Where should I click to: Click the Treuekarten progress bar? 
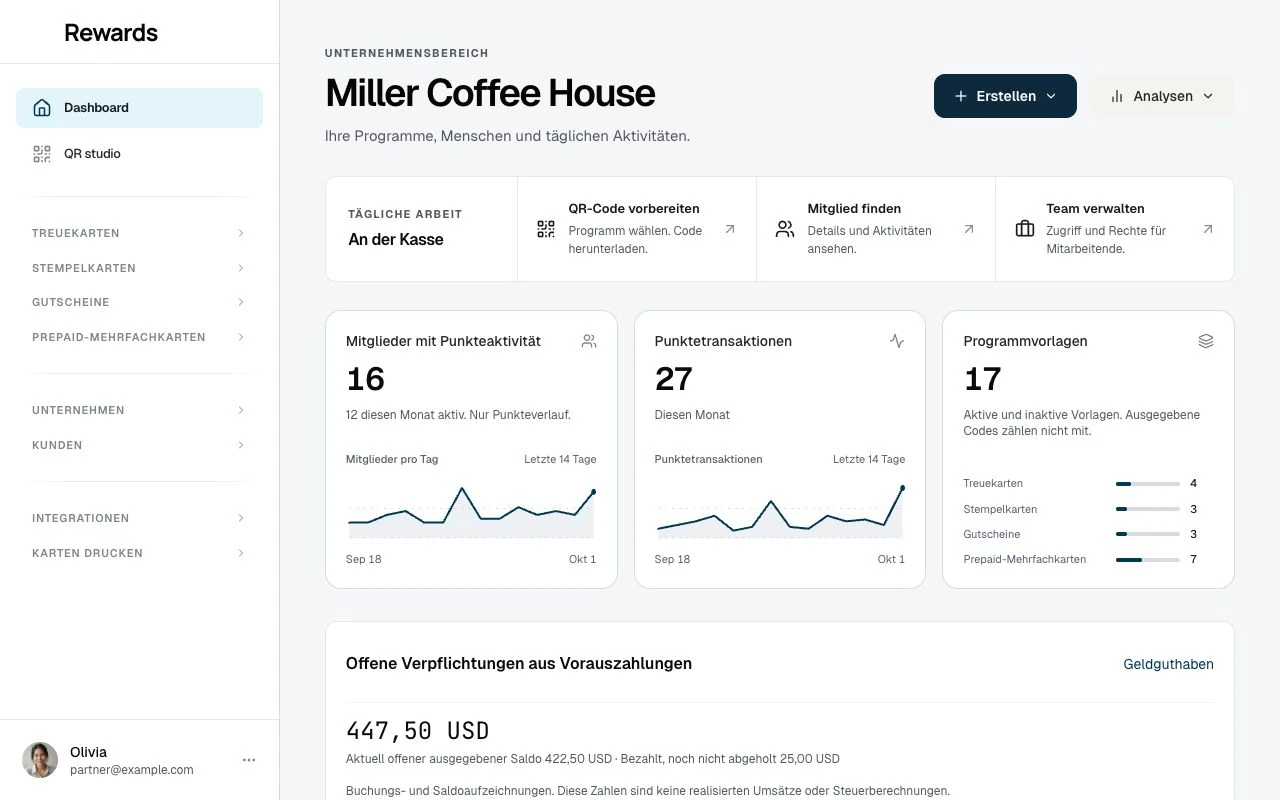click(1148, 484)
